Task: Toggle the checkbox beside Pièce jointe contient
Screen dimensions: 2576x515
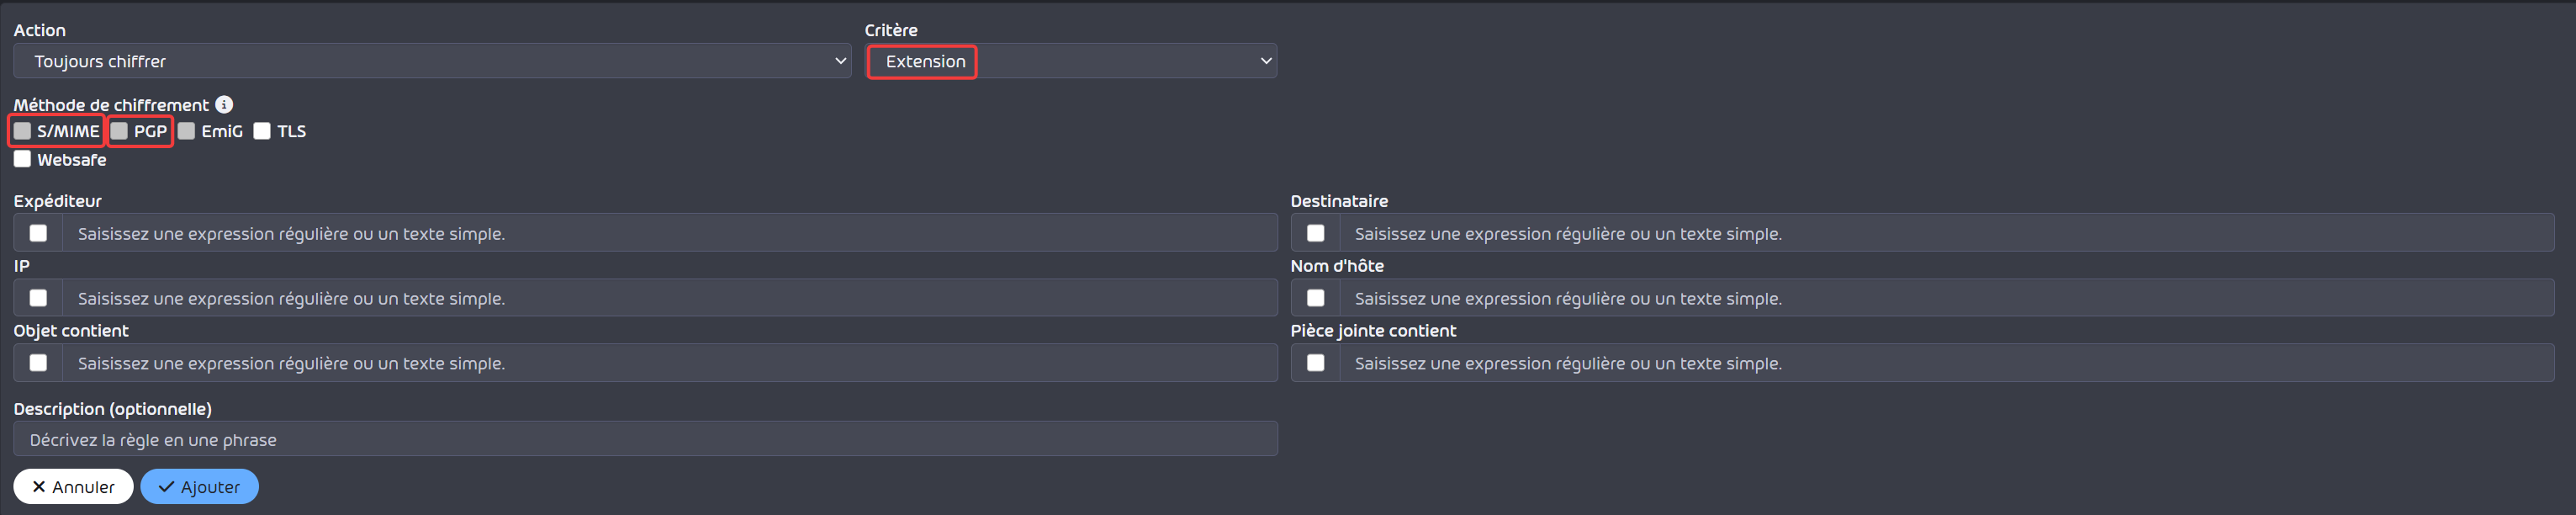Action: 1315,363
